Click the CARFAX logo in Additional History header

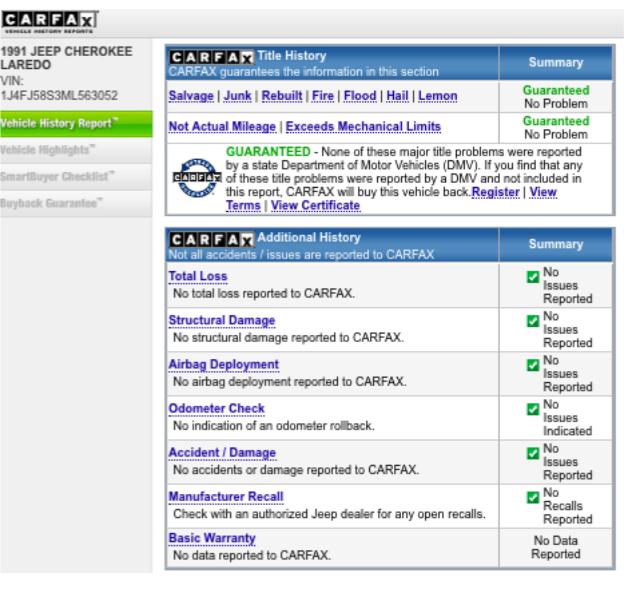[211, 240]
